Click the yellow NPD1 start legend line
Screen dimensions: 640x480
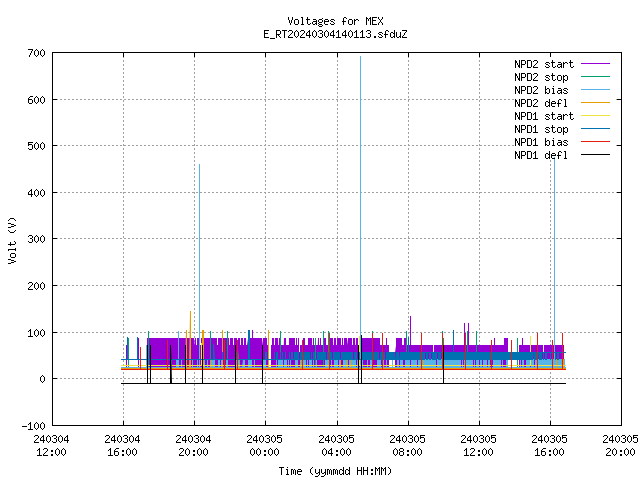pos(596,116)
